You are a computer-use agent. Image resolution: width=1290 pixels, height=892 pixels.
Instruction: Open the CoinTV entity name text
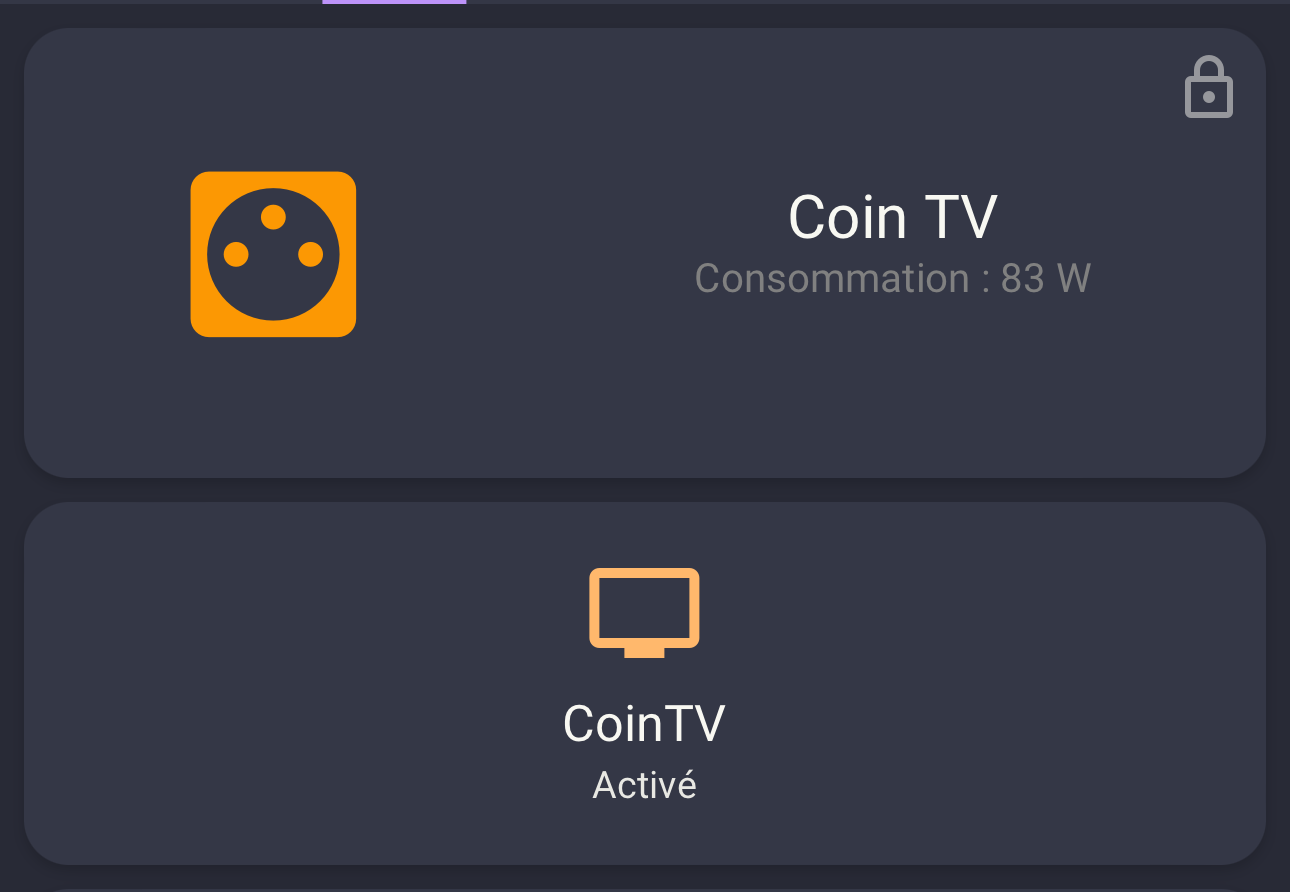tap(644, 723)
